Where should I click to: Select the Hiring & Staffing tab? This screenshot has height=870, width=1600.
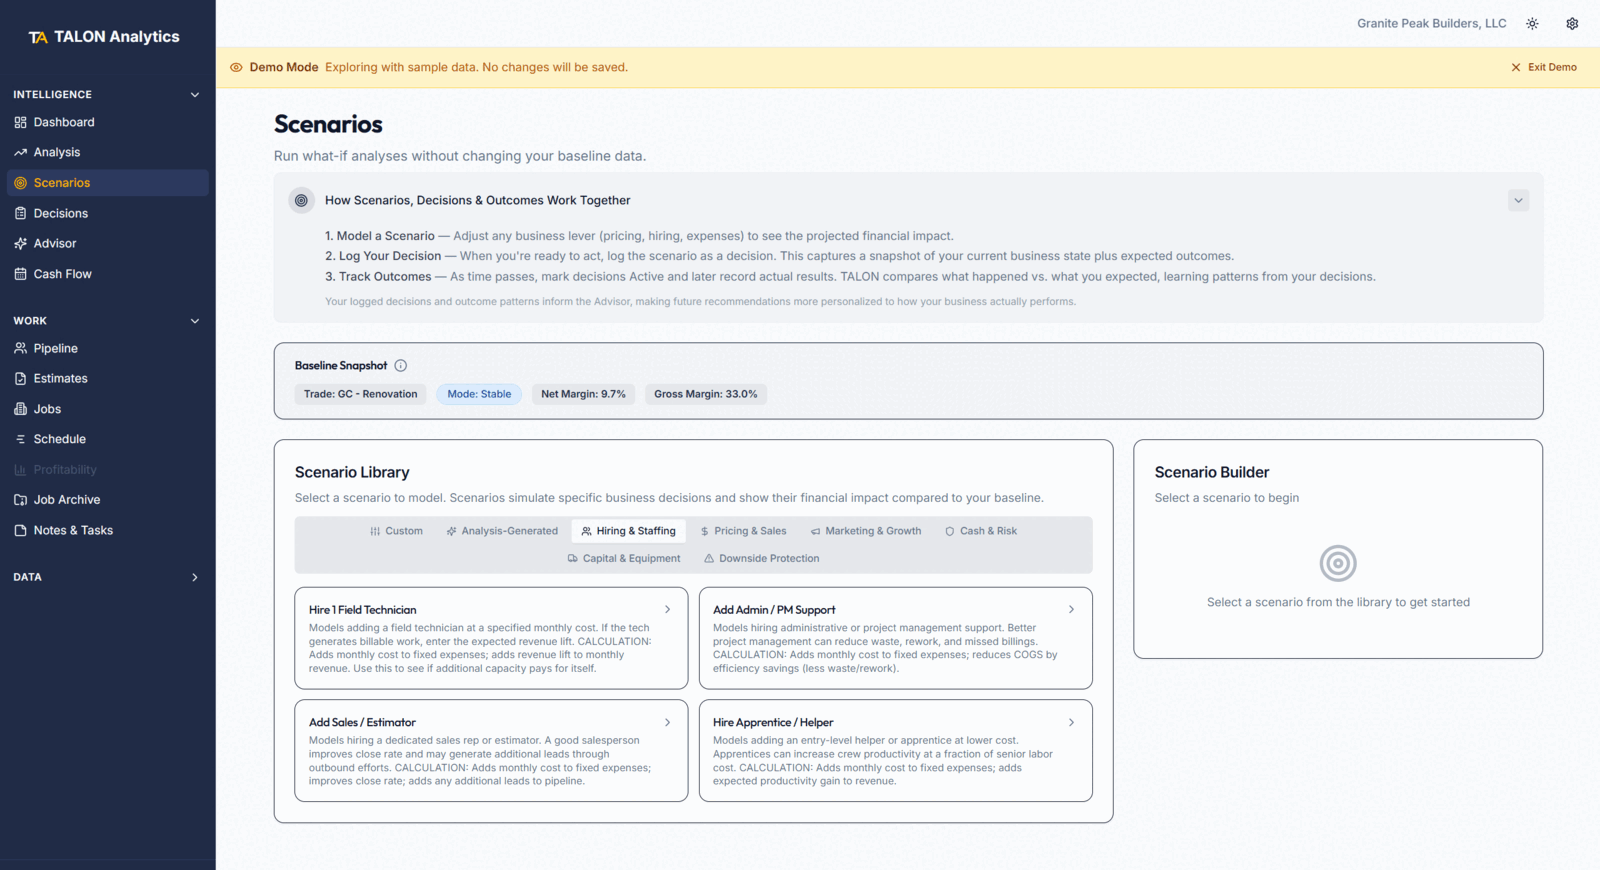coord(628,531)
